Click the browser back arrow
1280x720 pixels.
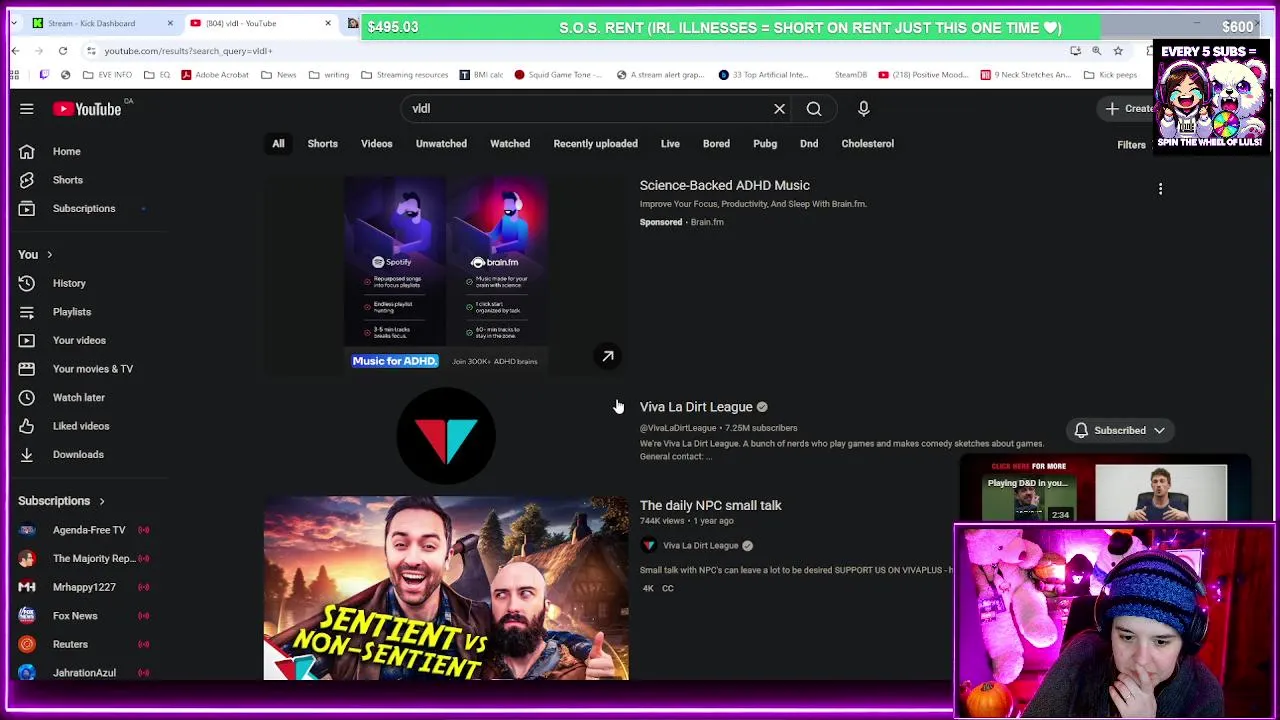[16, 51]
